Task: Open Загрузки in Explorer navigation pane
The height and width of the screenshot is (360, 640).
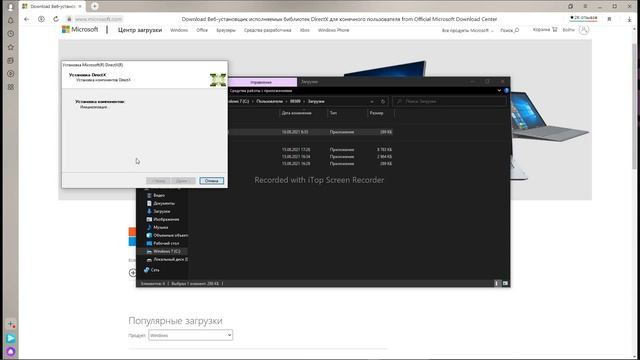Action: tap(162, 211)
